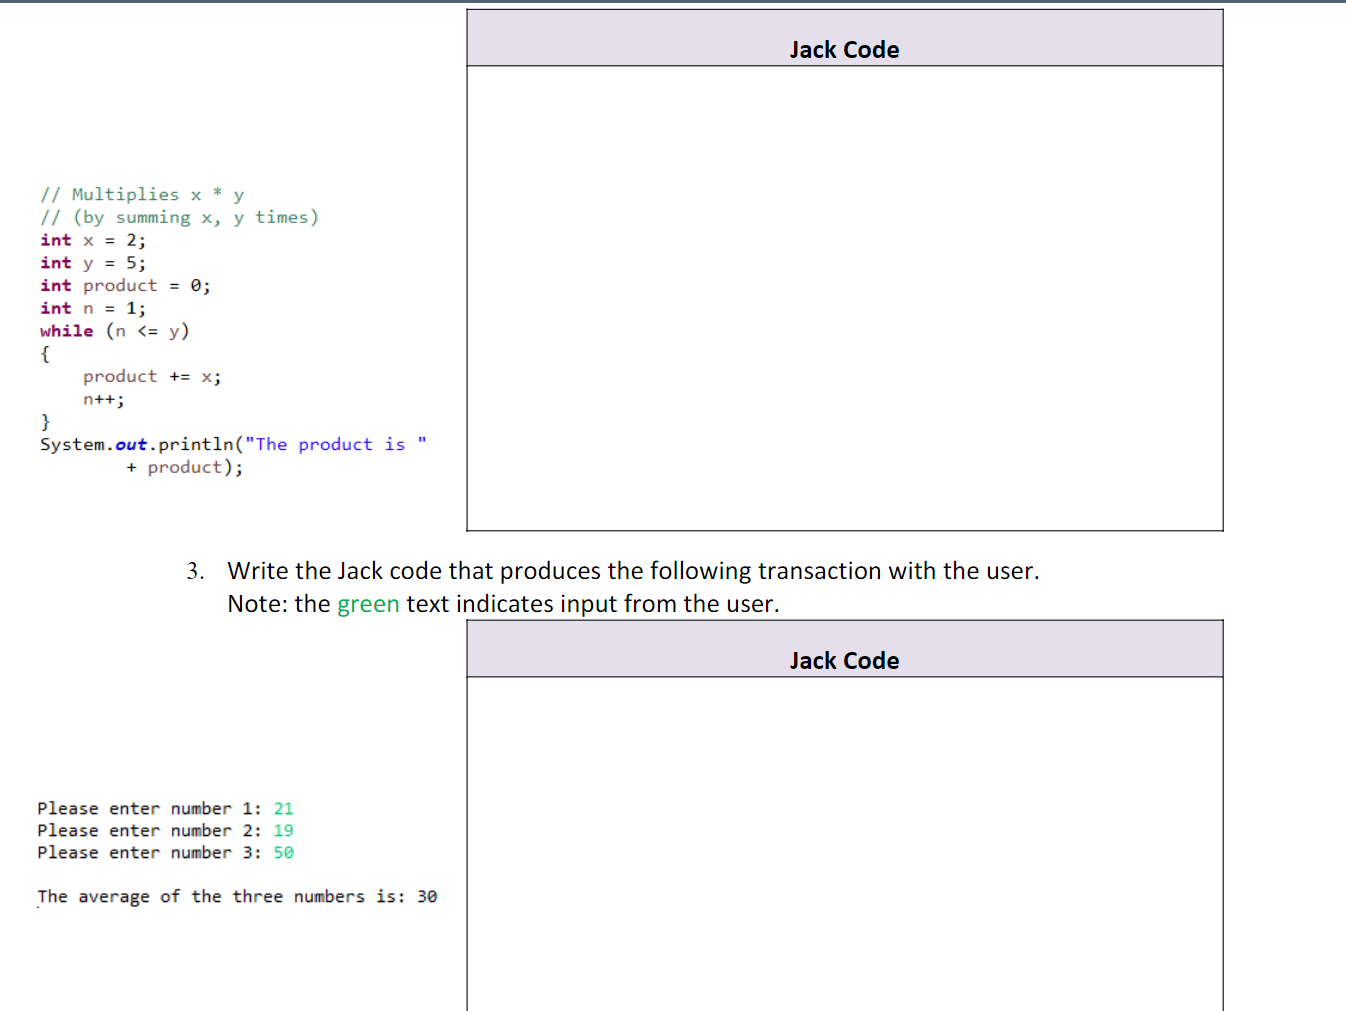
Task: Click the line "int product = 0;"
Action: click(x=125, y=285)
